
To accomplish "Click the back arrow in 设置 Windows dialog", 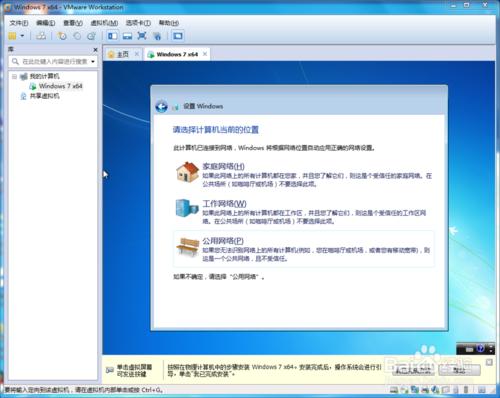I will click(161, 106).
